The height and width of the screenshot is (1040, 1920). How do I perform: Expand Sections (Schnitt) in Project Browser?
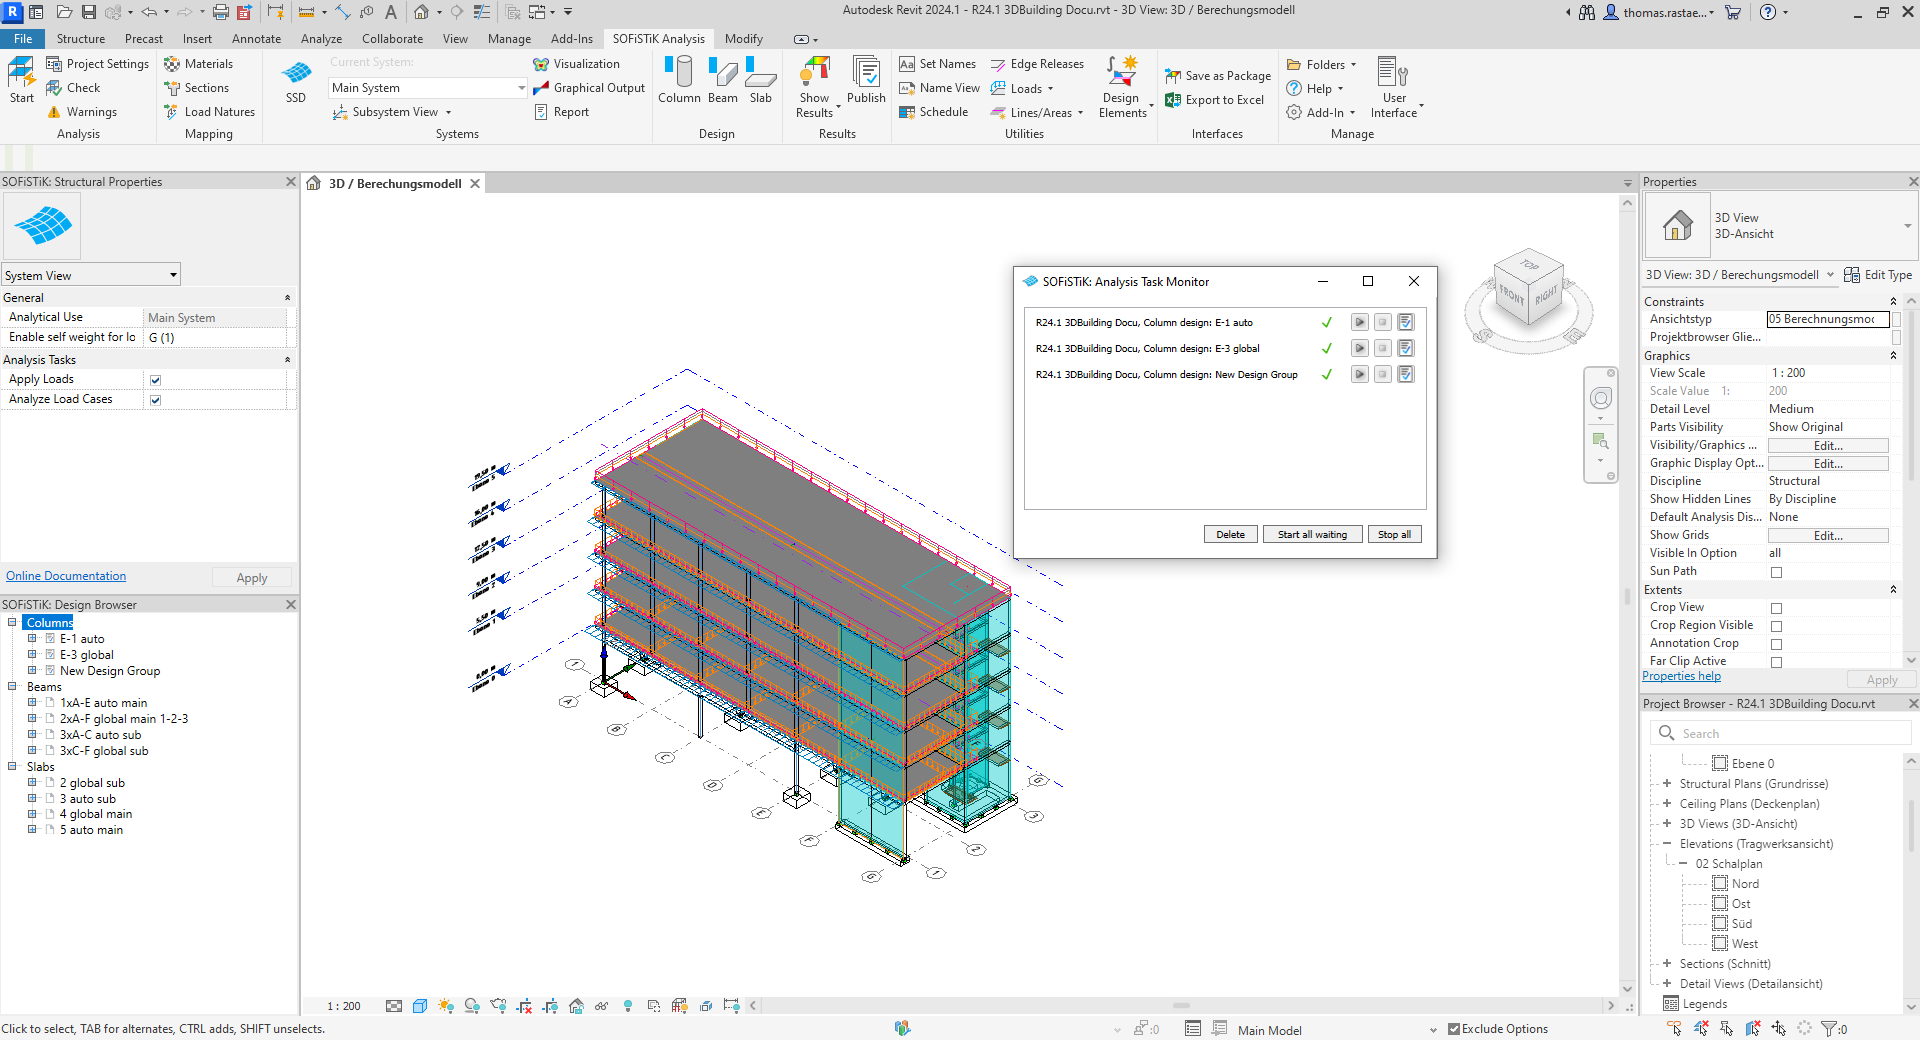coord(1667,963)
